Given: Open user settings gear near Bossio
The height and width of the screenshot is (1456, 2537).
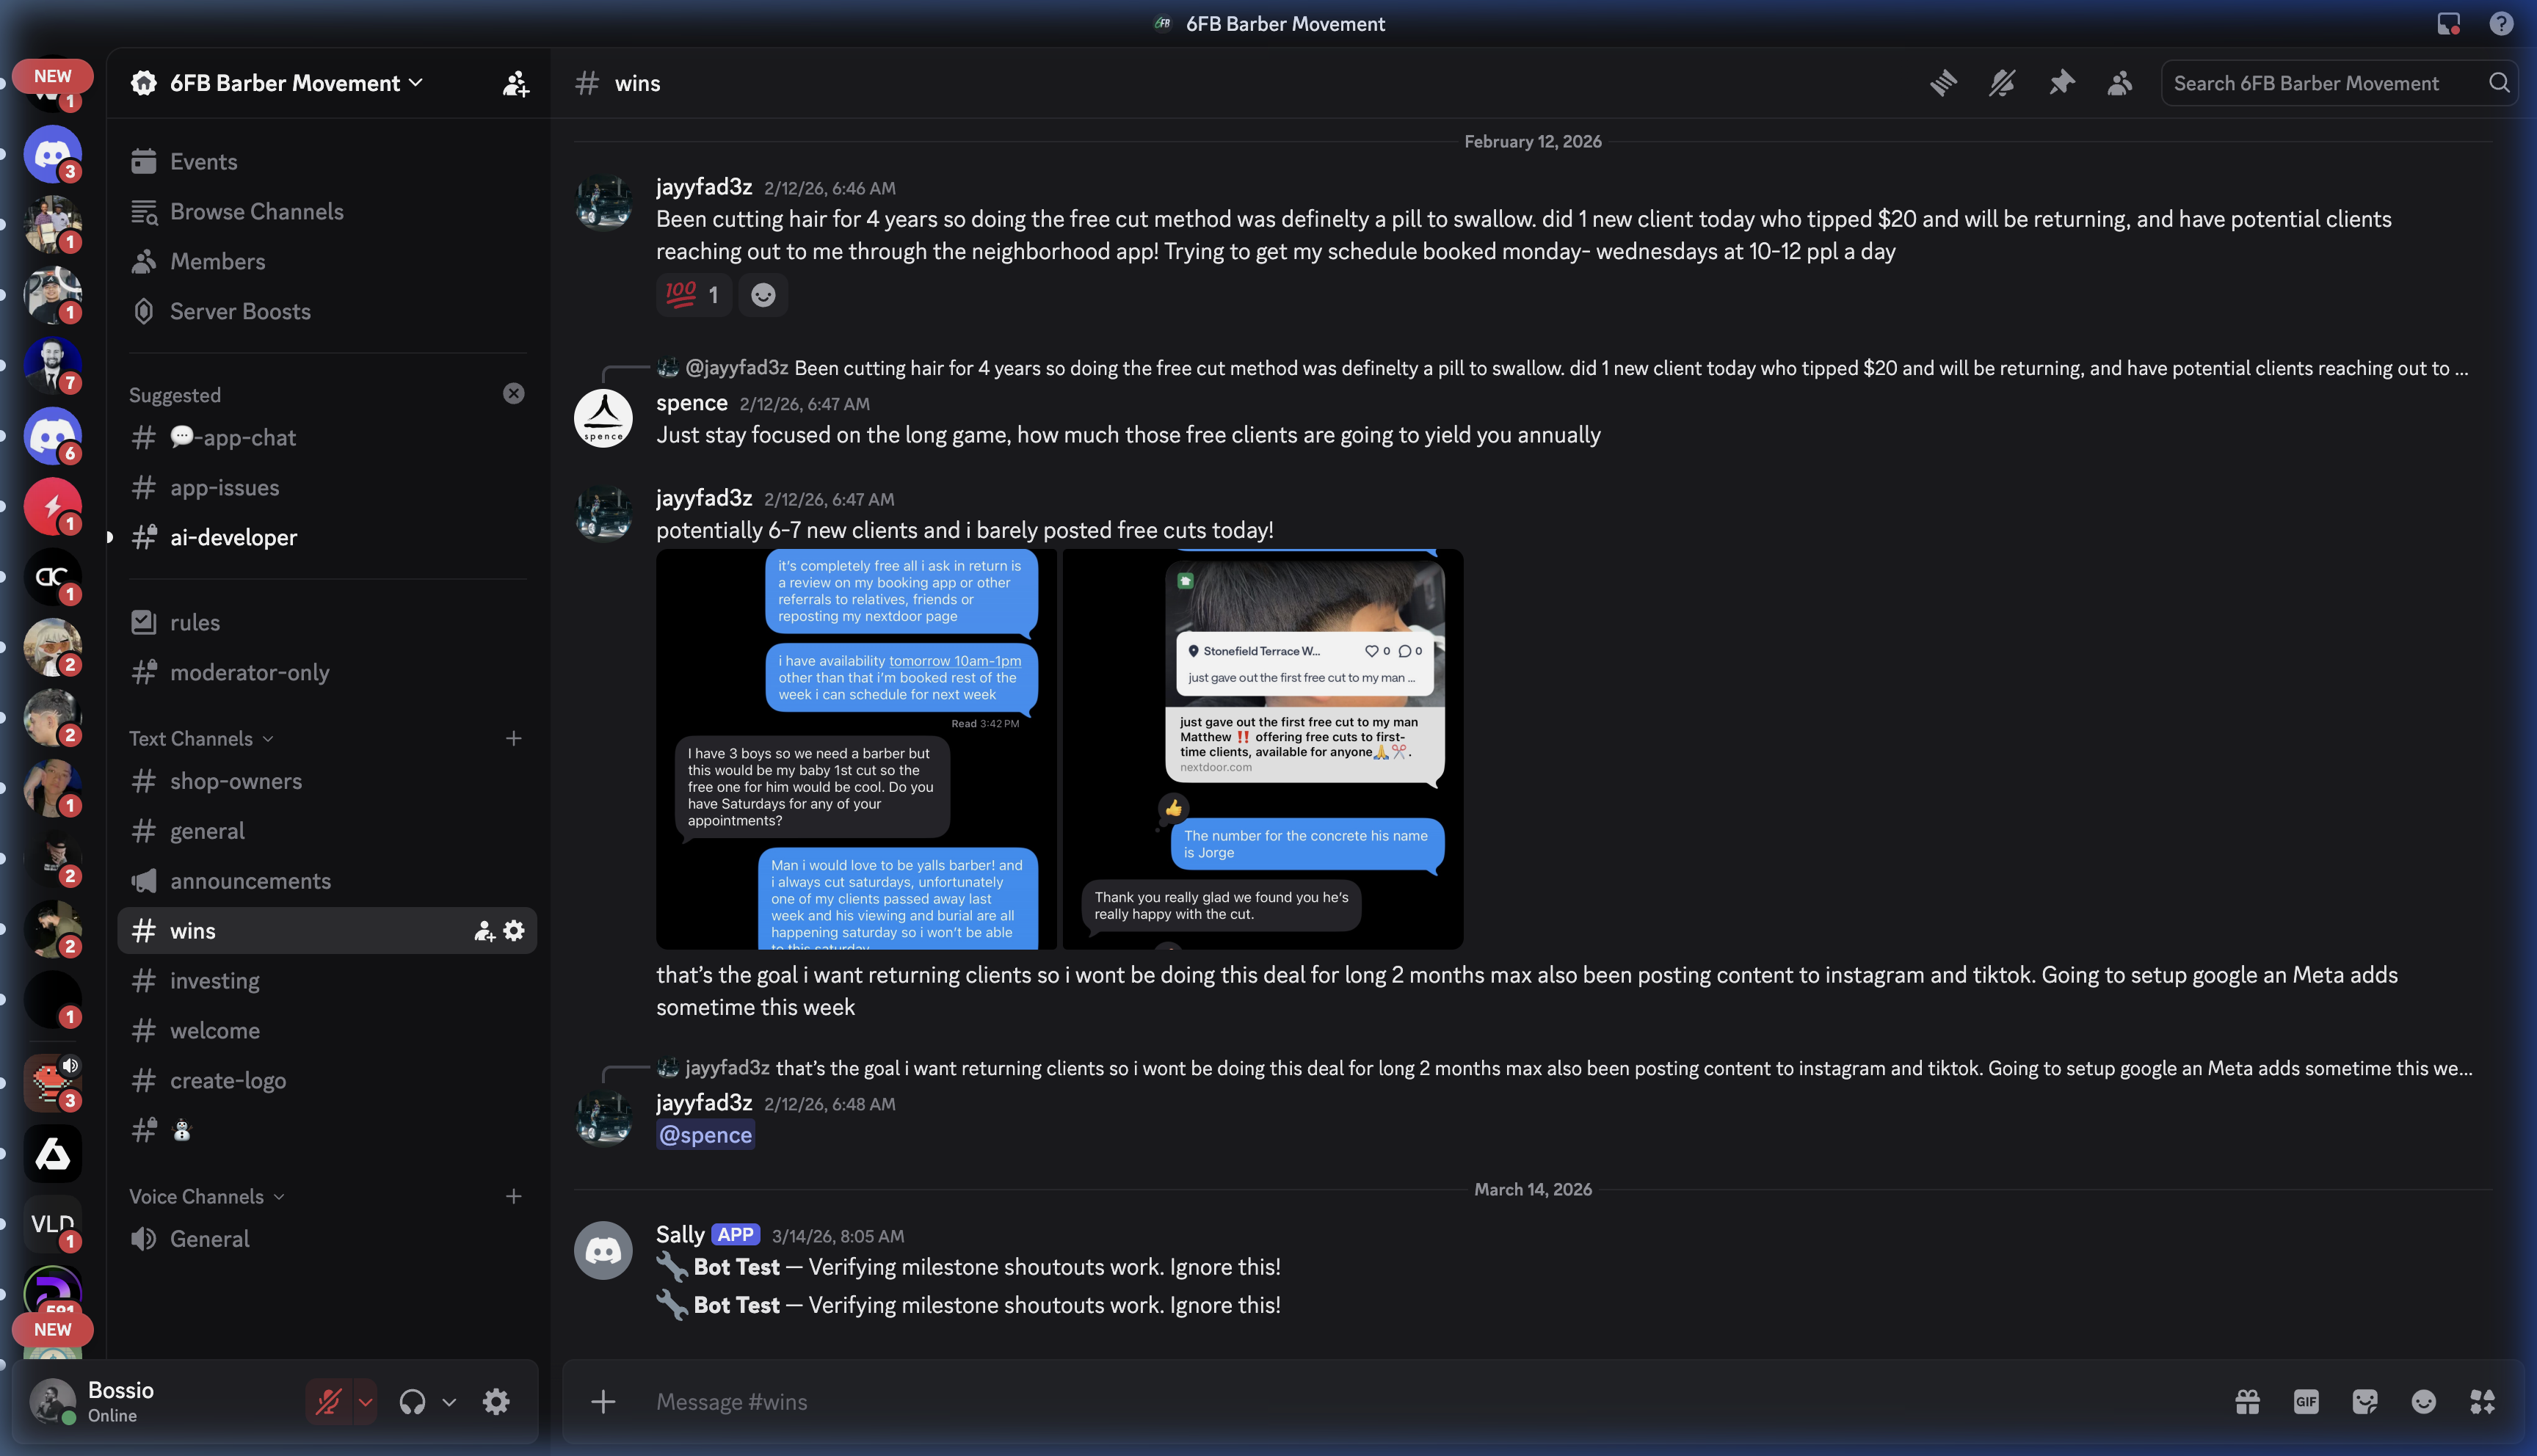Looking at the screenshot, I should pos(496,1401).
